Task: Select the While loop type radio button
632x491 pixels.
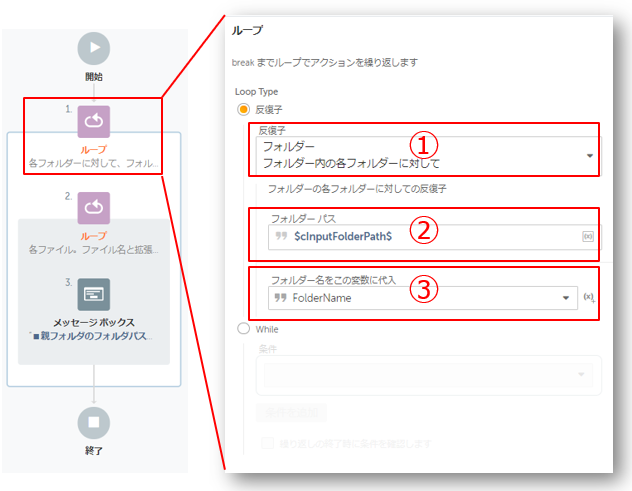Action: coord(243,329)
